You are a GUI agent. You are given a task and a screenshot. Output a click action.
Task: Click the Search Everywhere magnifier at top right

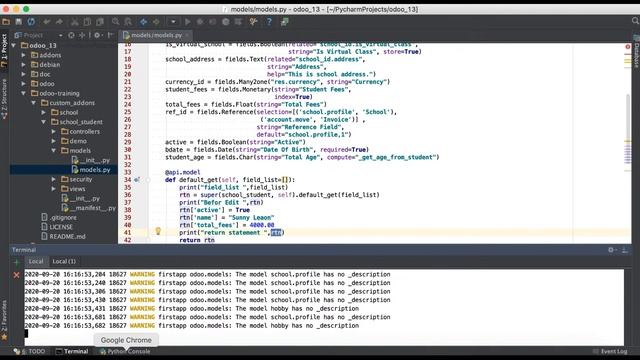pyautogui.click(x=635, y=21)
